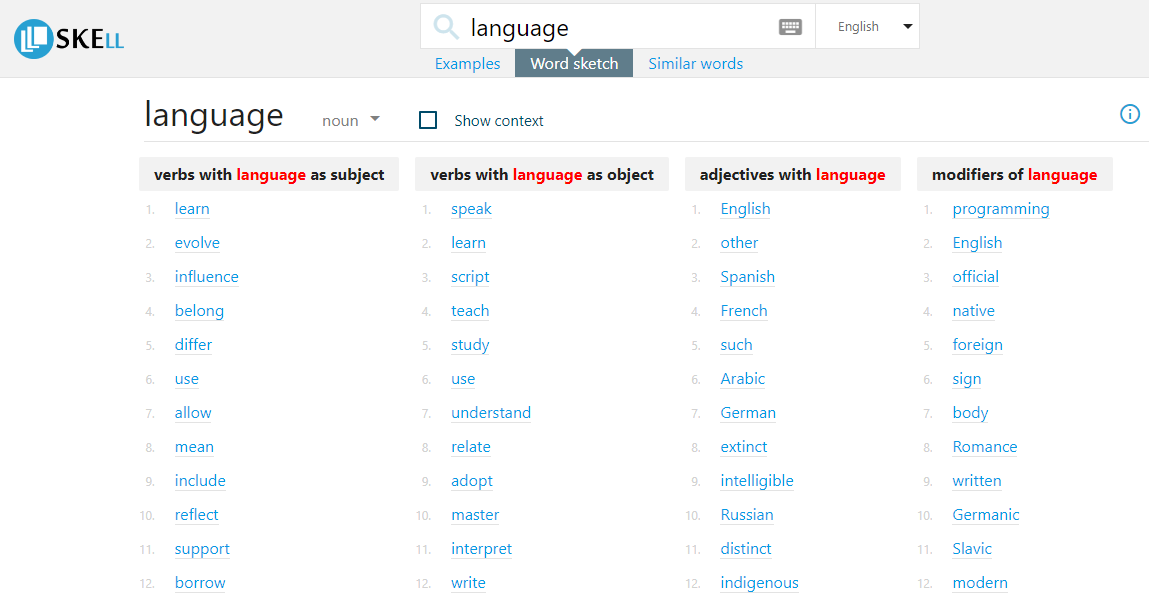1149x605 pixels.
Task: Click the magnifier search icon
Action: (445, 27)
